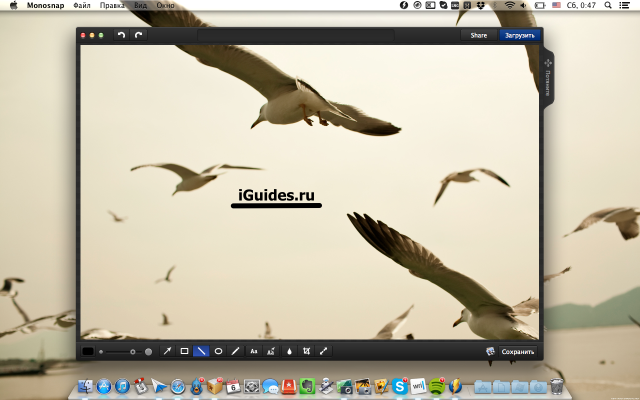The height and width of the screenshot is (400, 640).
Task: Select the highlighted Line tool
Action: click(201, 351)
